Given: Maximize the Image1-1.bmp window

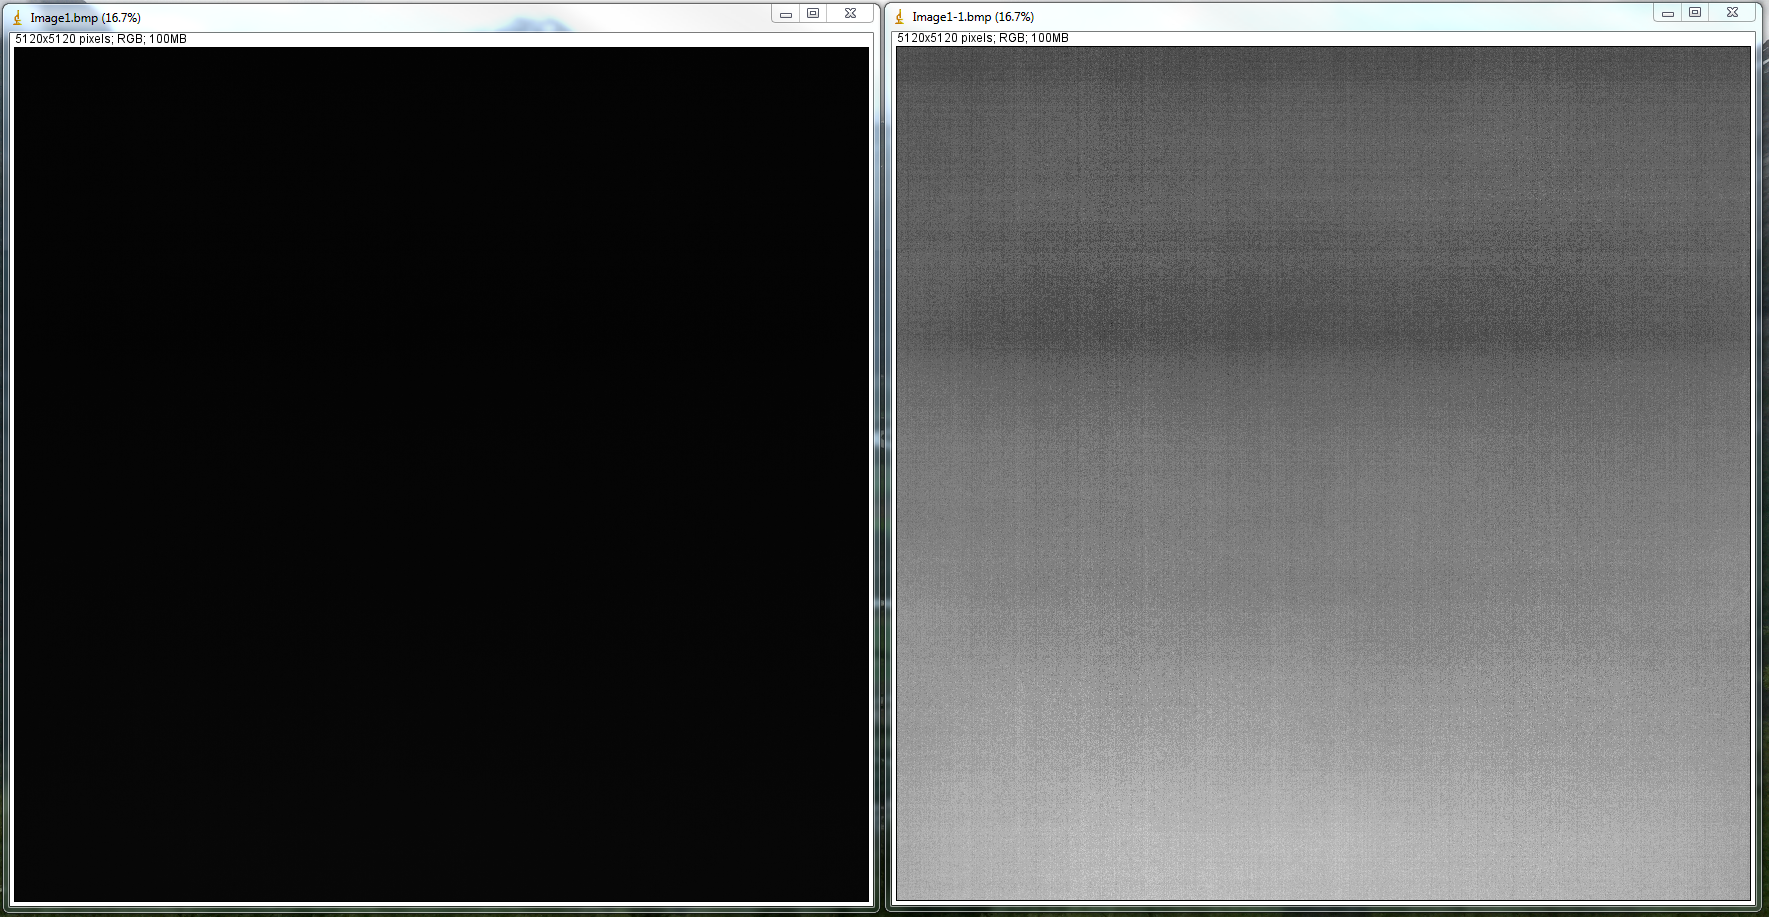Looking at the screenshot, I should coord(1695,12).
